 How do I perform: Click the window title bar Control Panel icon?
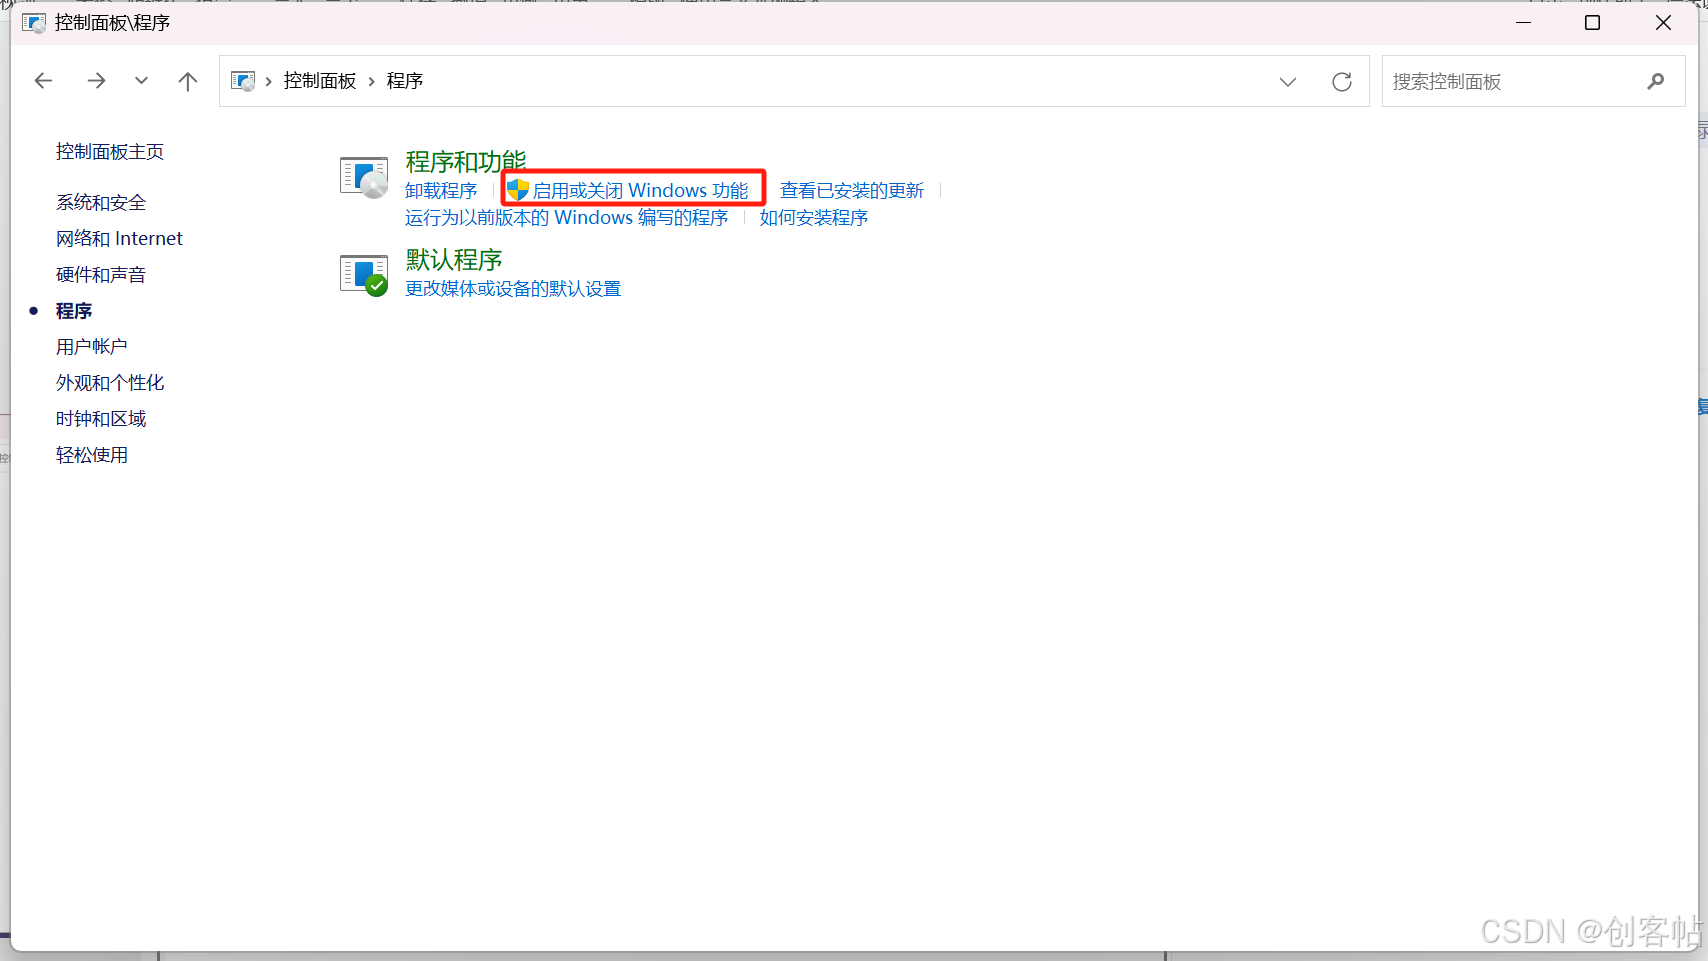(x=34, y=23)
